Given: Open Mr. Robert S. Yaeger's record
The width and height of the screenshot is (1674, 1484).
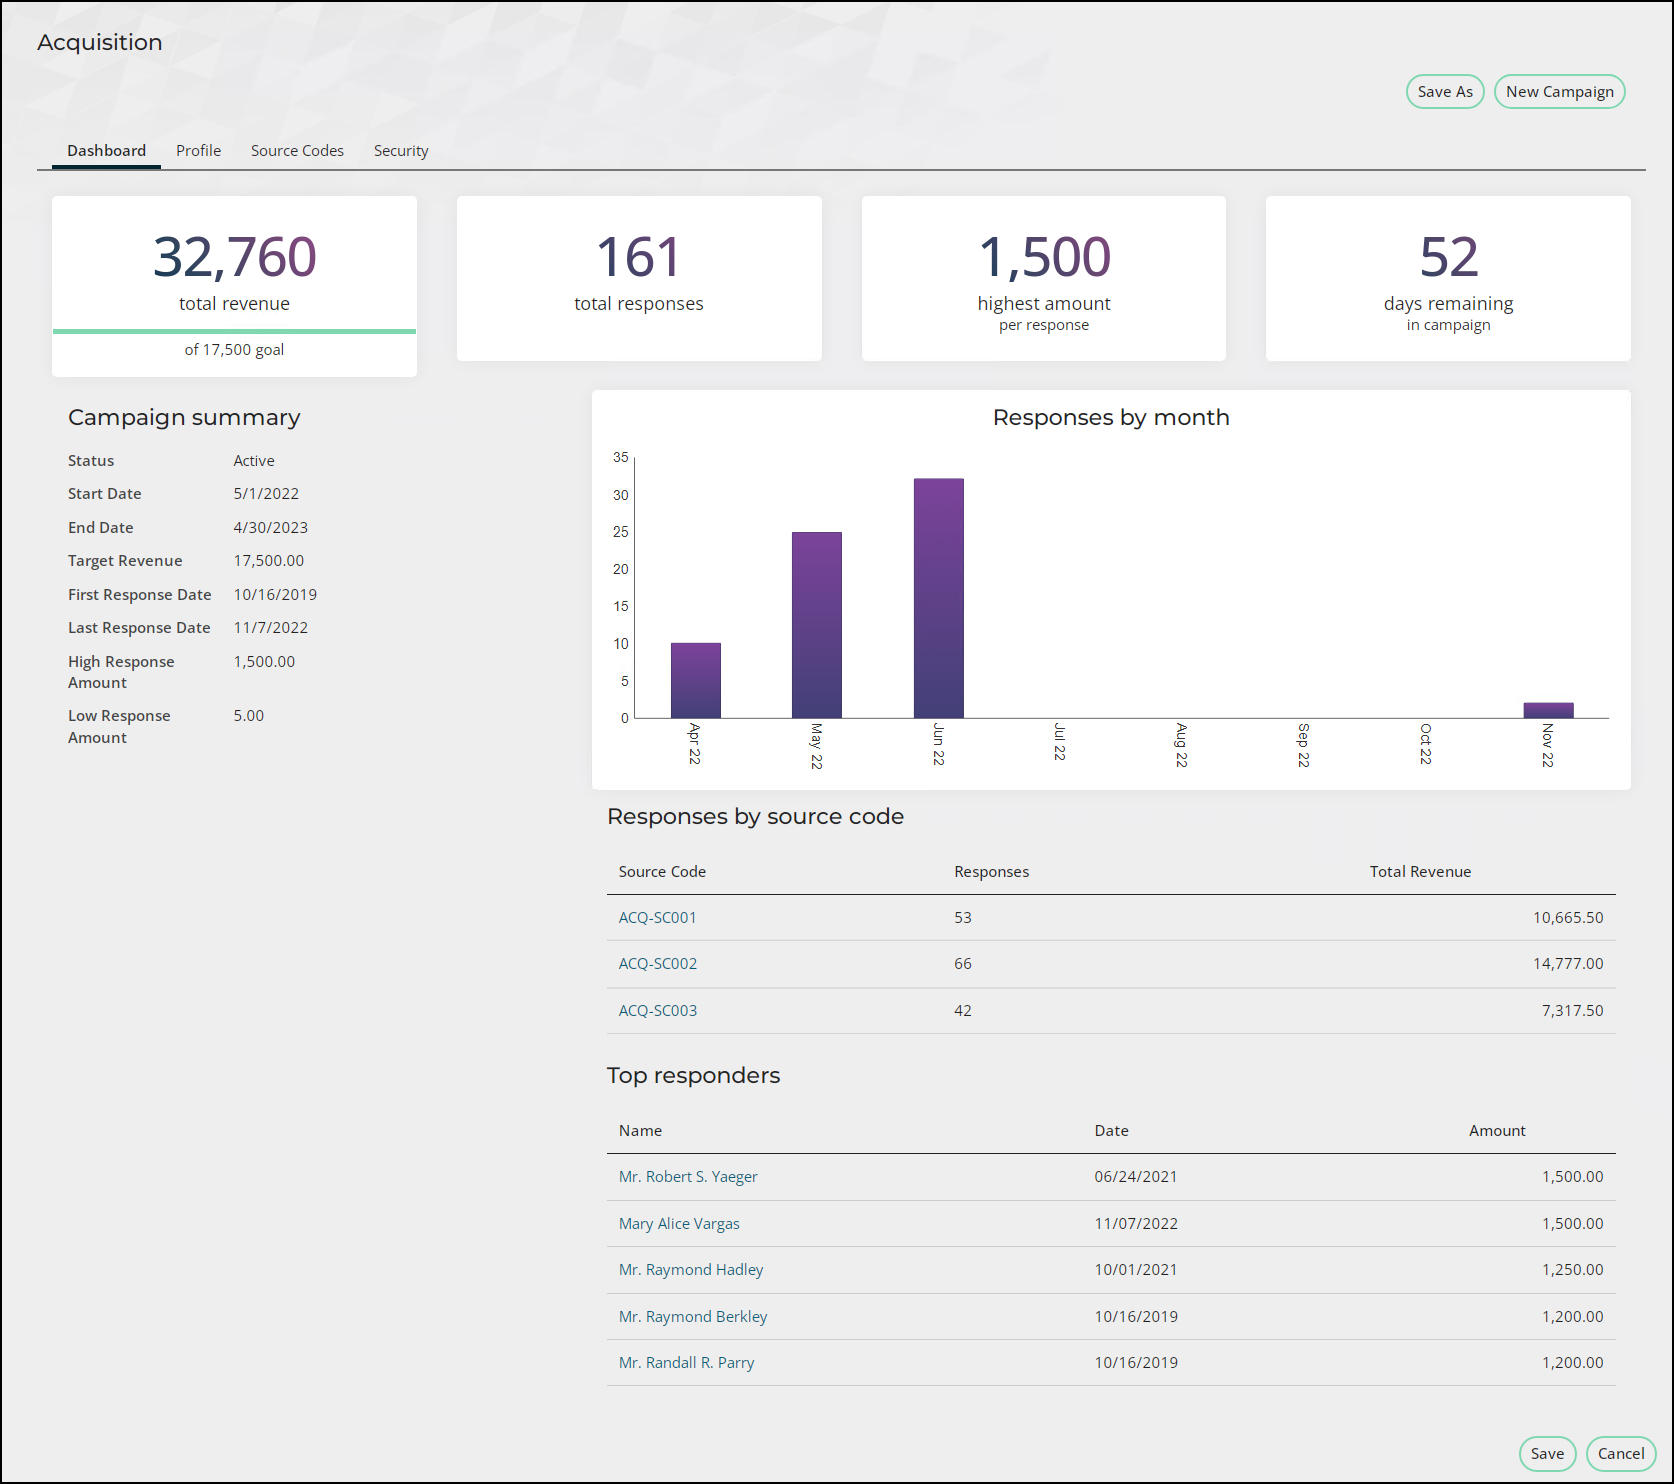Looking at the screenshot, I should 688,1177.
